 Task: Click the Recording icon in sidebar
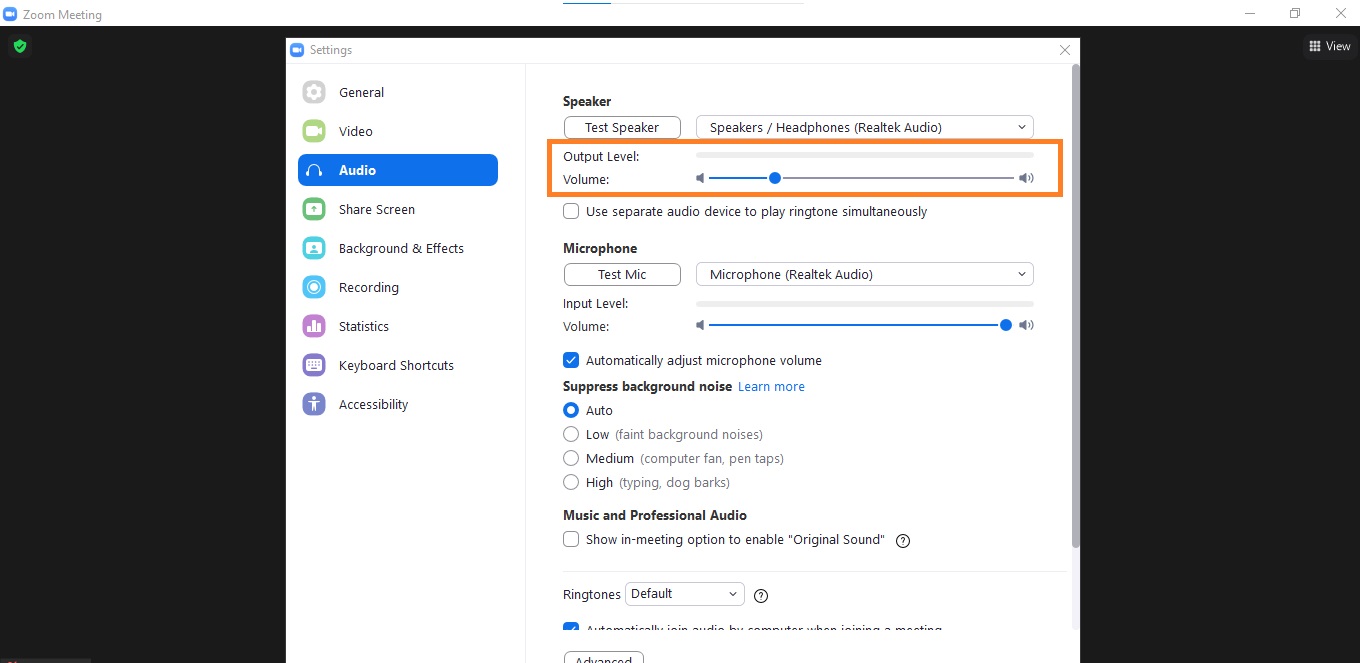click(314, 287)
